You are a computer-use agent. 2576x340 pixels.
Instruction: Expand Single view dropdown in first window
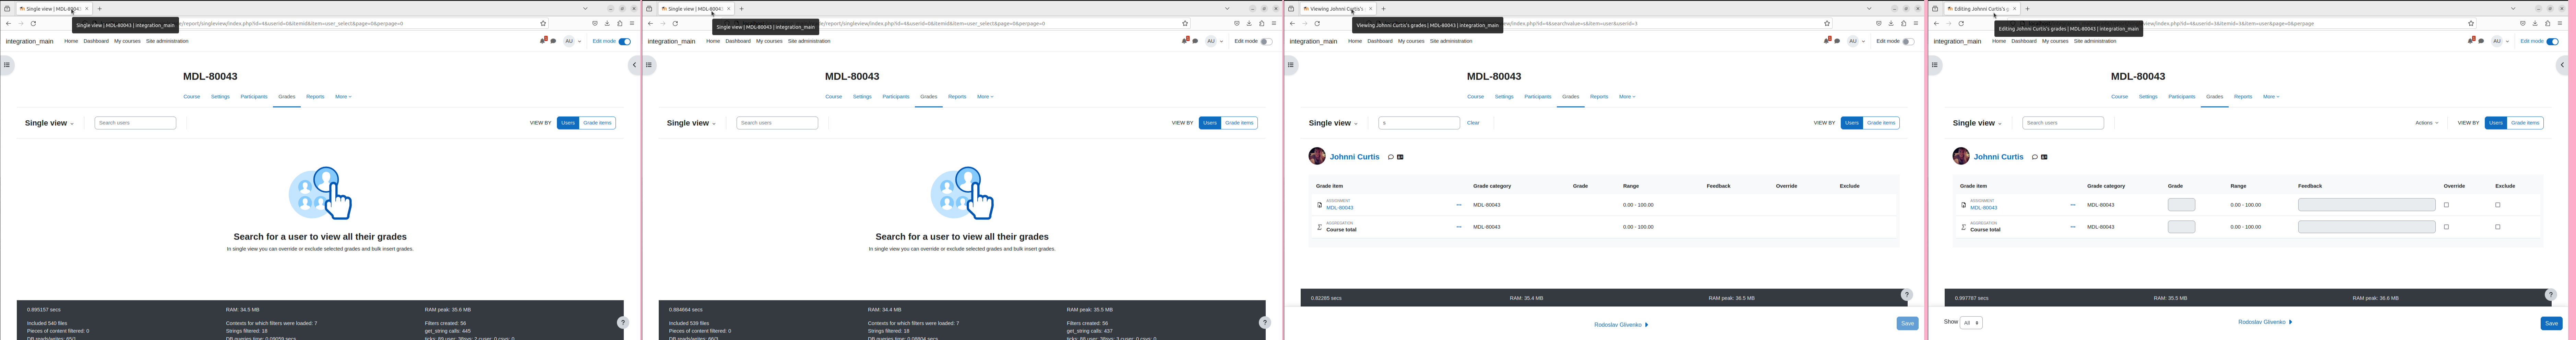click(x=49, y=123)
